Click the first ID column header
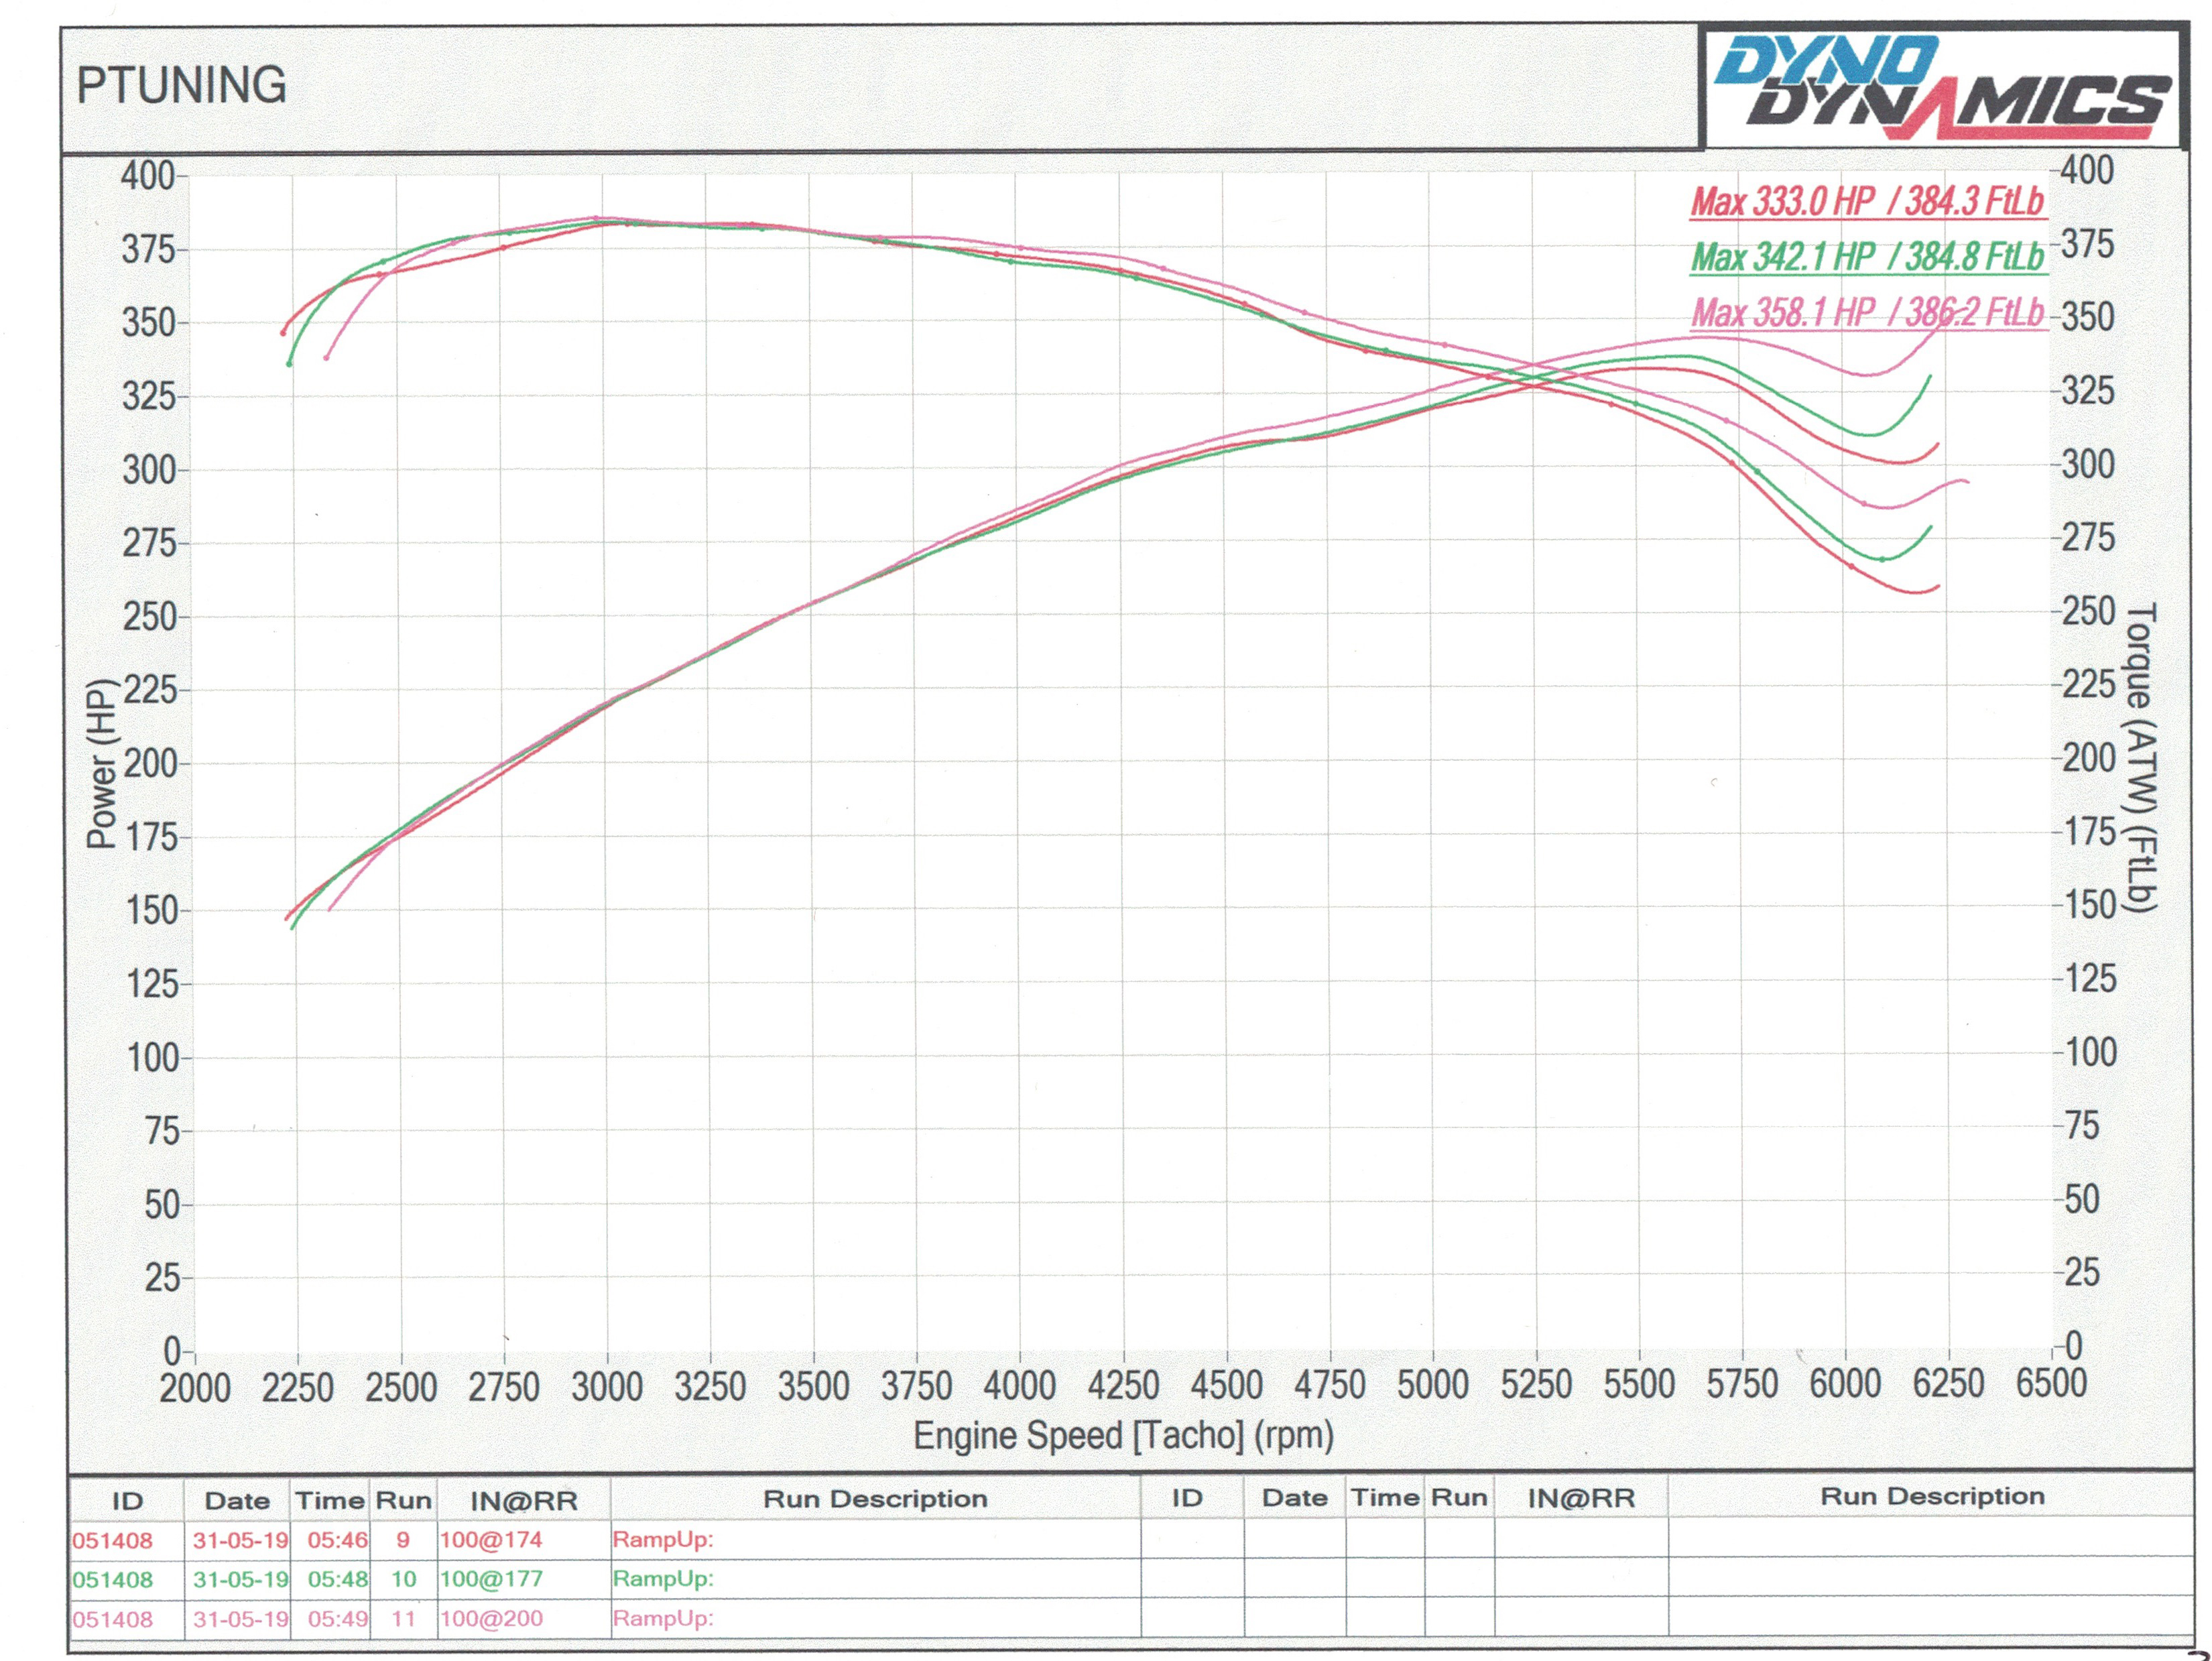Screen dimensions: 2212x1661 (127, 1501)
